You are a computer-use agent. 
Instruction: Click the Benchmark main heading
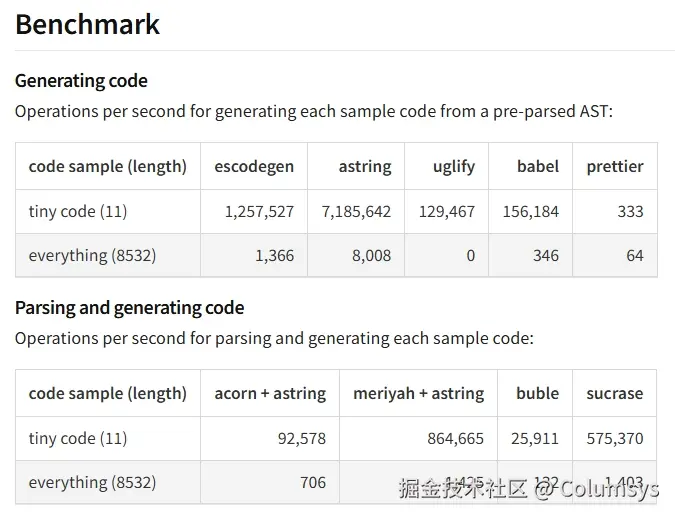[x=88, y=25]
